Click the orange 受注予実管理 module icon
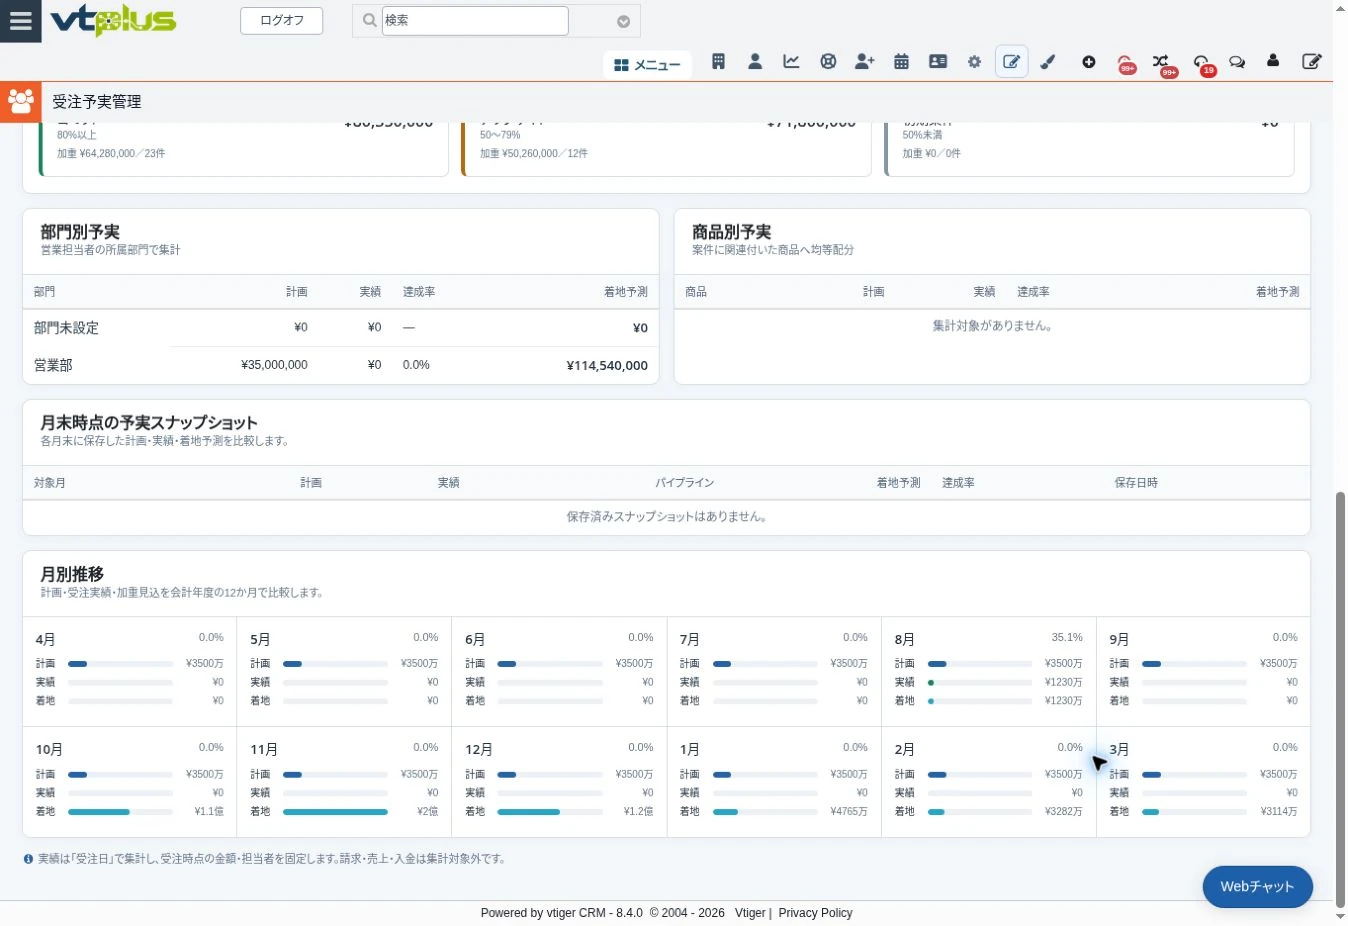 20,102
